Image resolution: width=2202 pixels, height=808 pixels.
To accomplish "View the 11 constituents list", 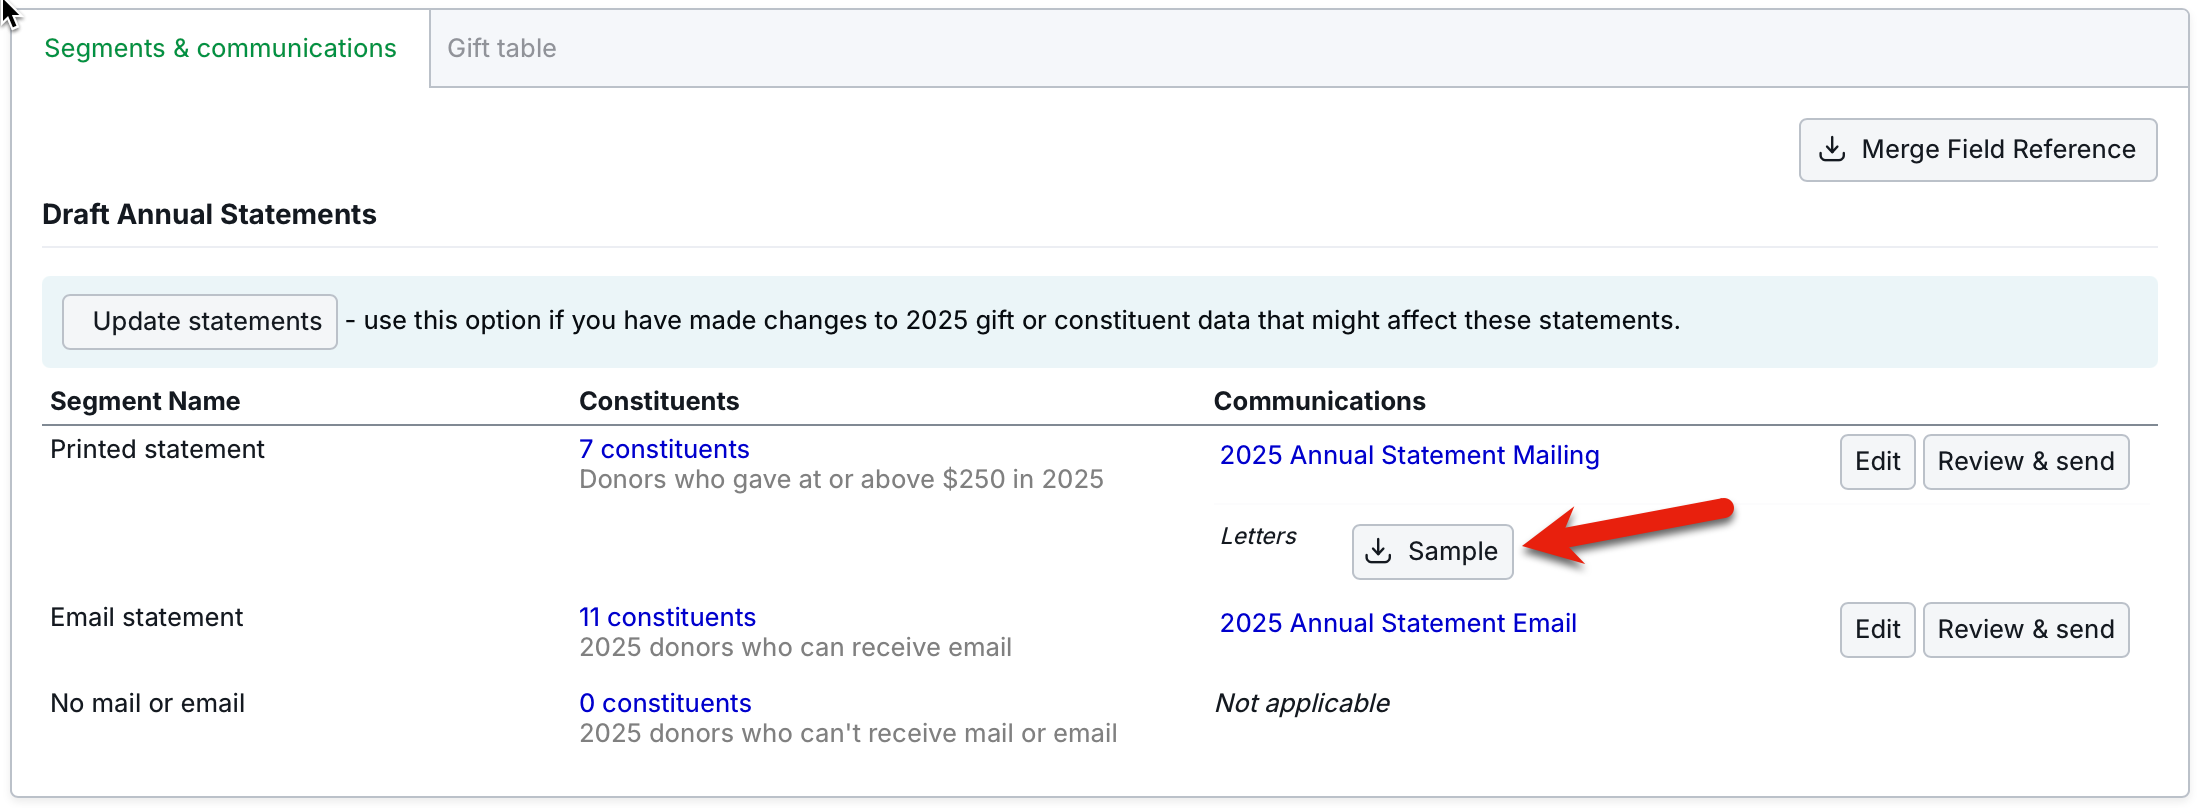I will [x=667, y=617].
